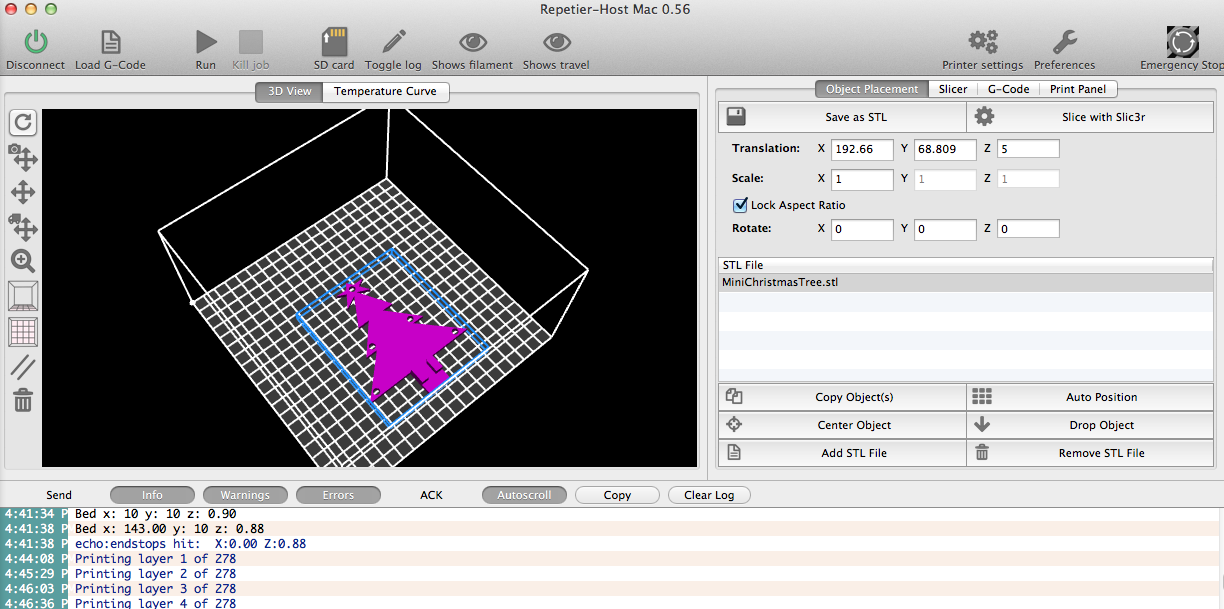Select the rotate camera move tool

[23, 157]
